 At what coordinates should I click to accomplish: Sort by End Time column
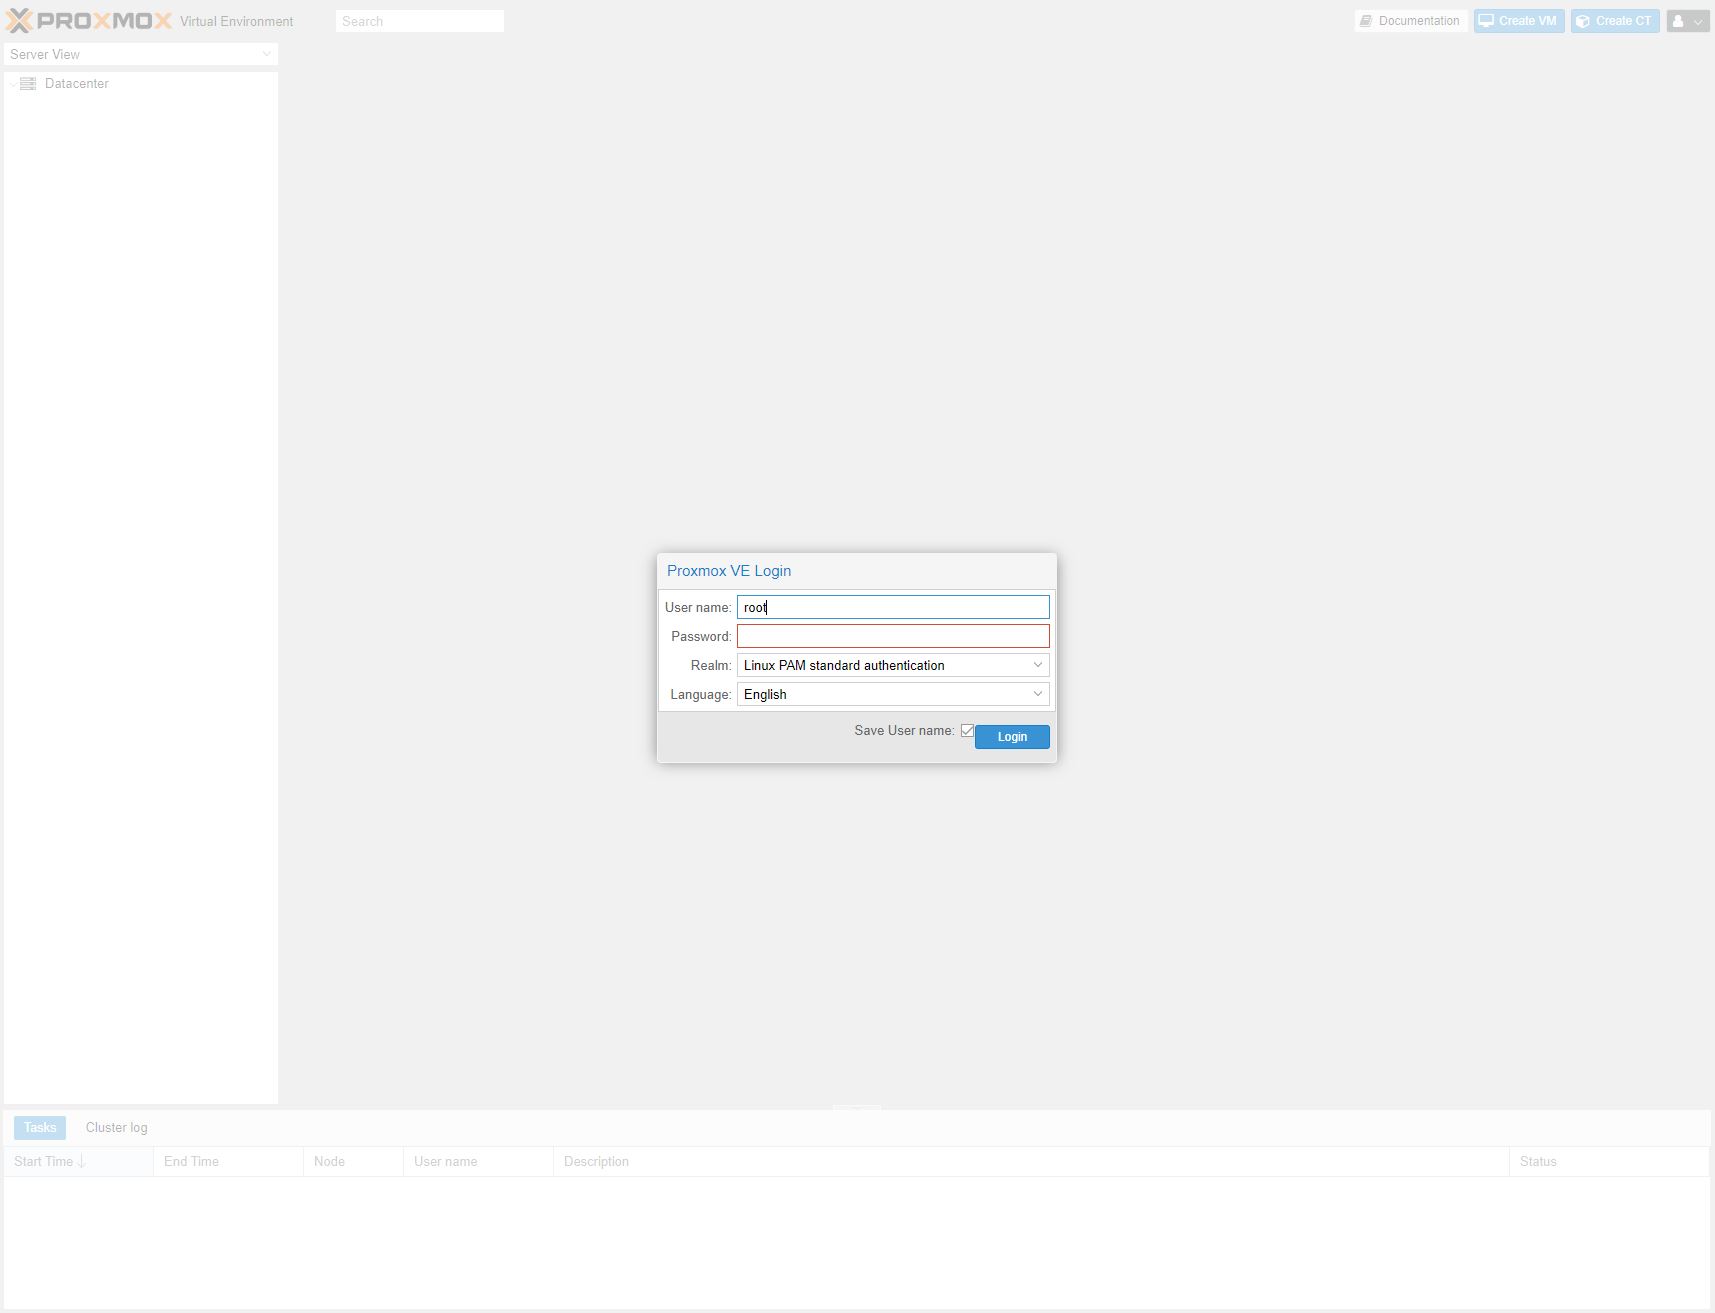pyautogui.click(x=228, y=1162)
